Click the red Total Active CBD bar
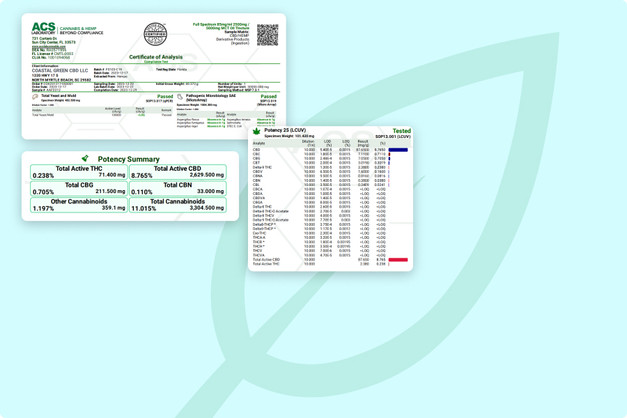This screenshot has width=627, height=418. click(x=398, y=260)
